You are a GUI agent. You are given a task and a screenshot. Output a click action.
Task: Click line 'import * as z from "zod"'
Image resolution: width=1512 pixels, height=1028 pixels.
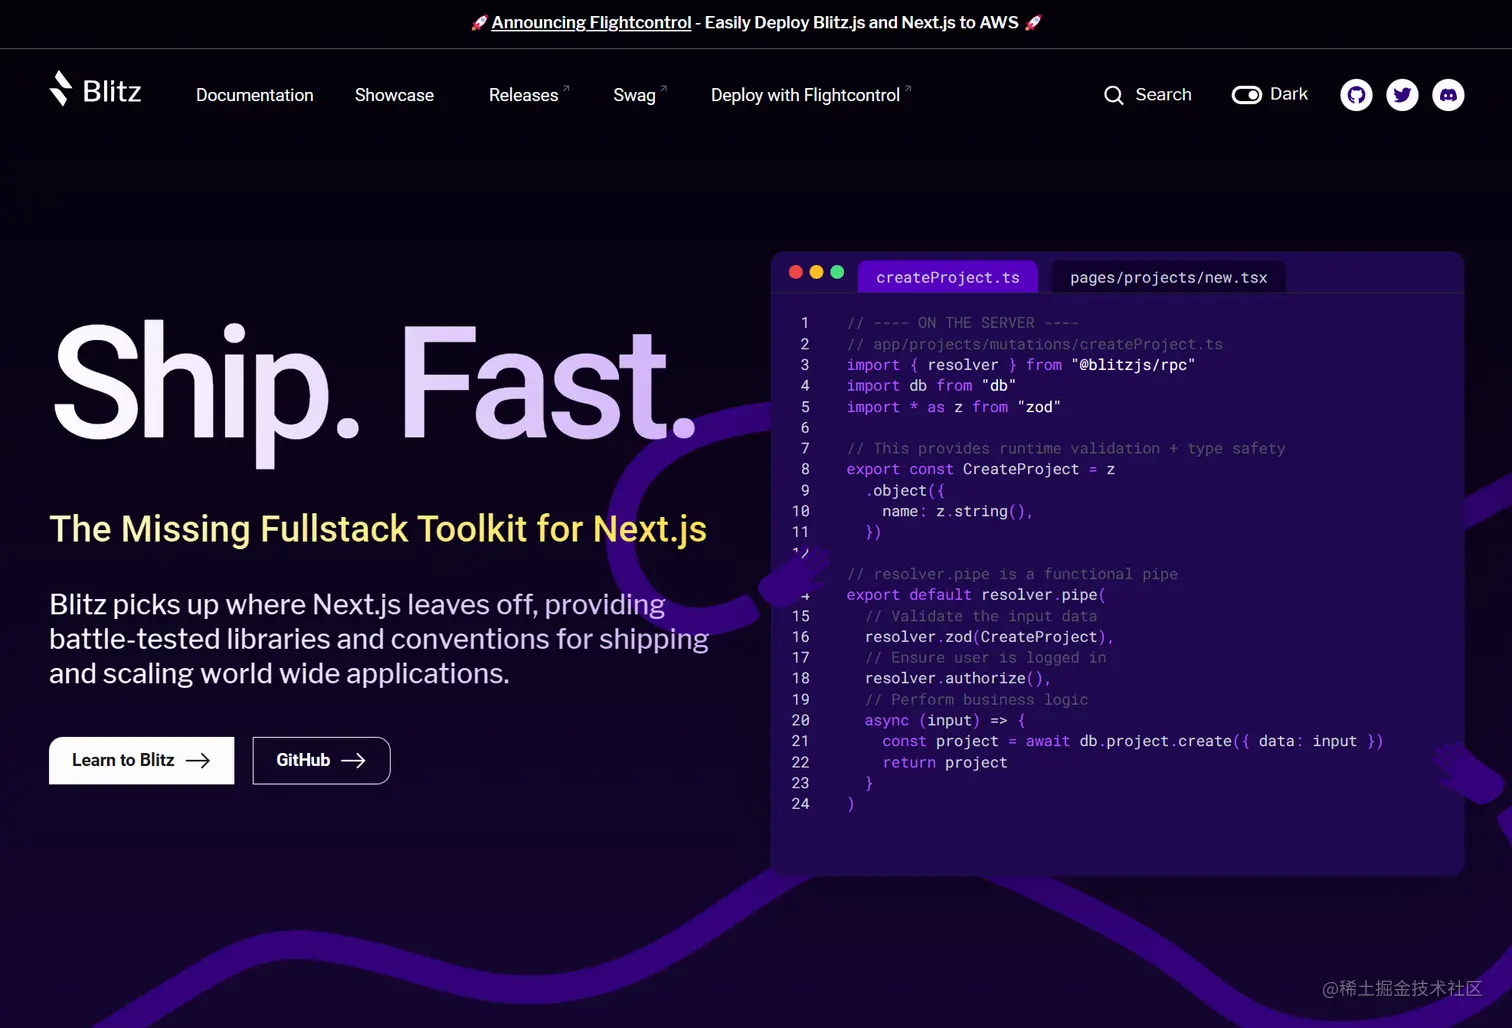953,407
